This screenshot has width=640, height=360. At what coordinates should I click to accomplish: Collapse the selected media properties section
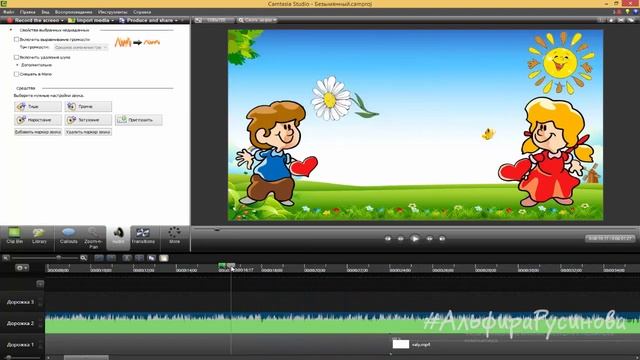pyautogui.click(x=11, y=30)
